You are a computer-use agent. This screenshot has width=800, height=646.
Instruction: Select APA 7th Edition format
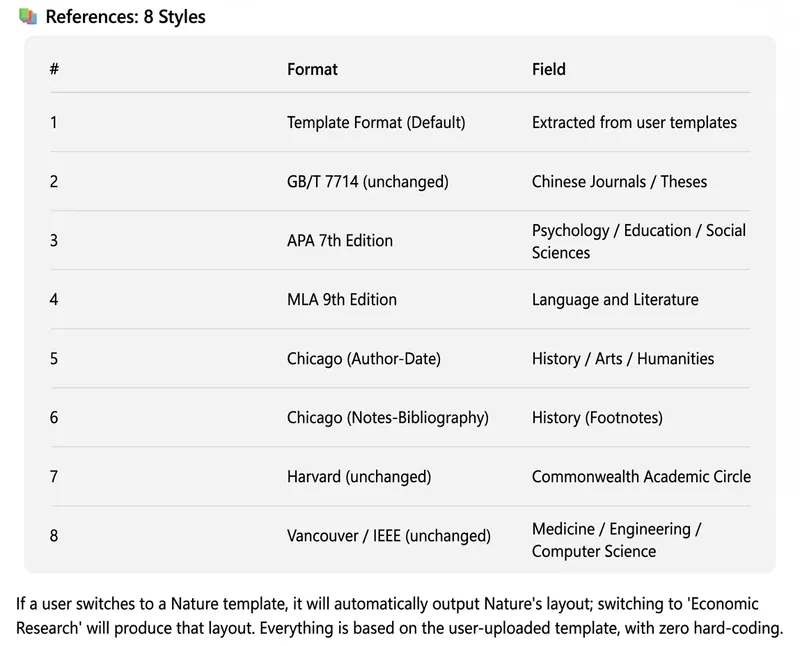[x=340, y=240]
